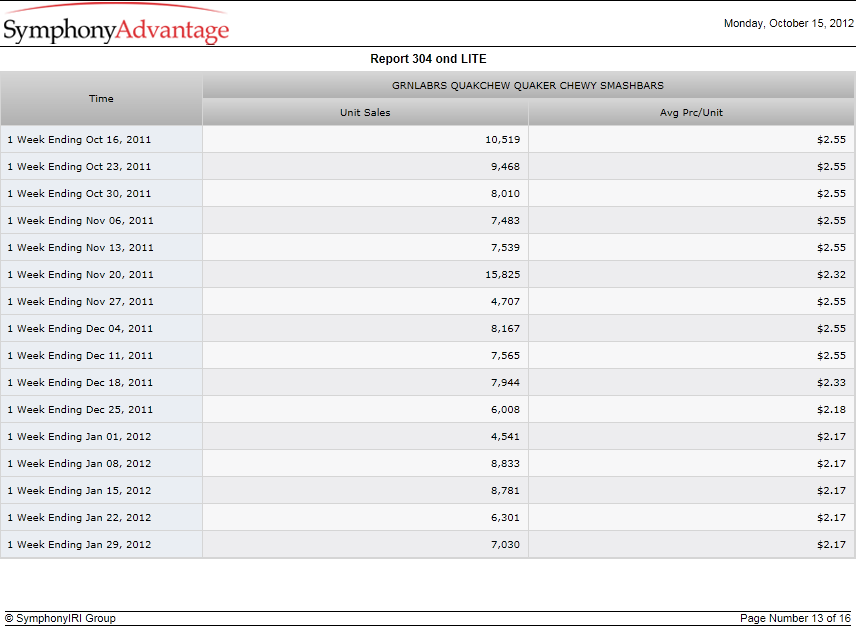Pick the unit sales figure 6,301
The image size is (856, 631).
(x=506, y=518)
